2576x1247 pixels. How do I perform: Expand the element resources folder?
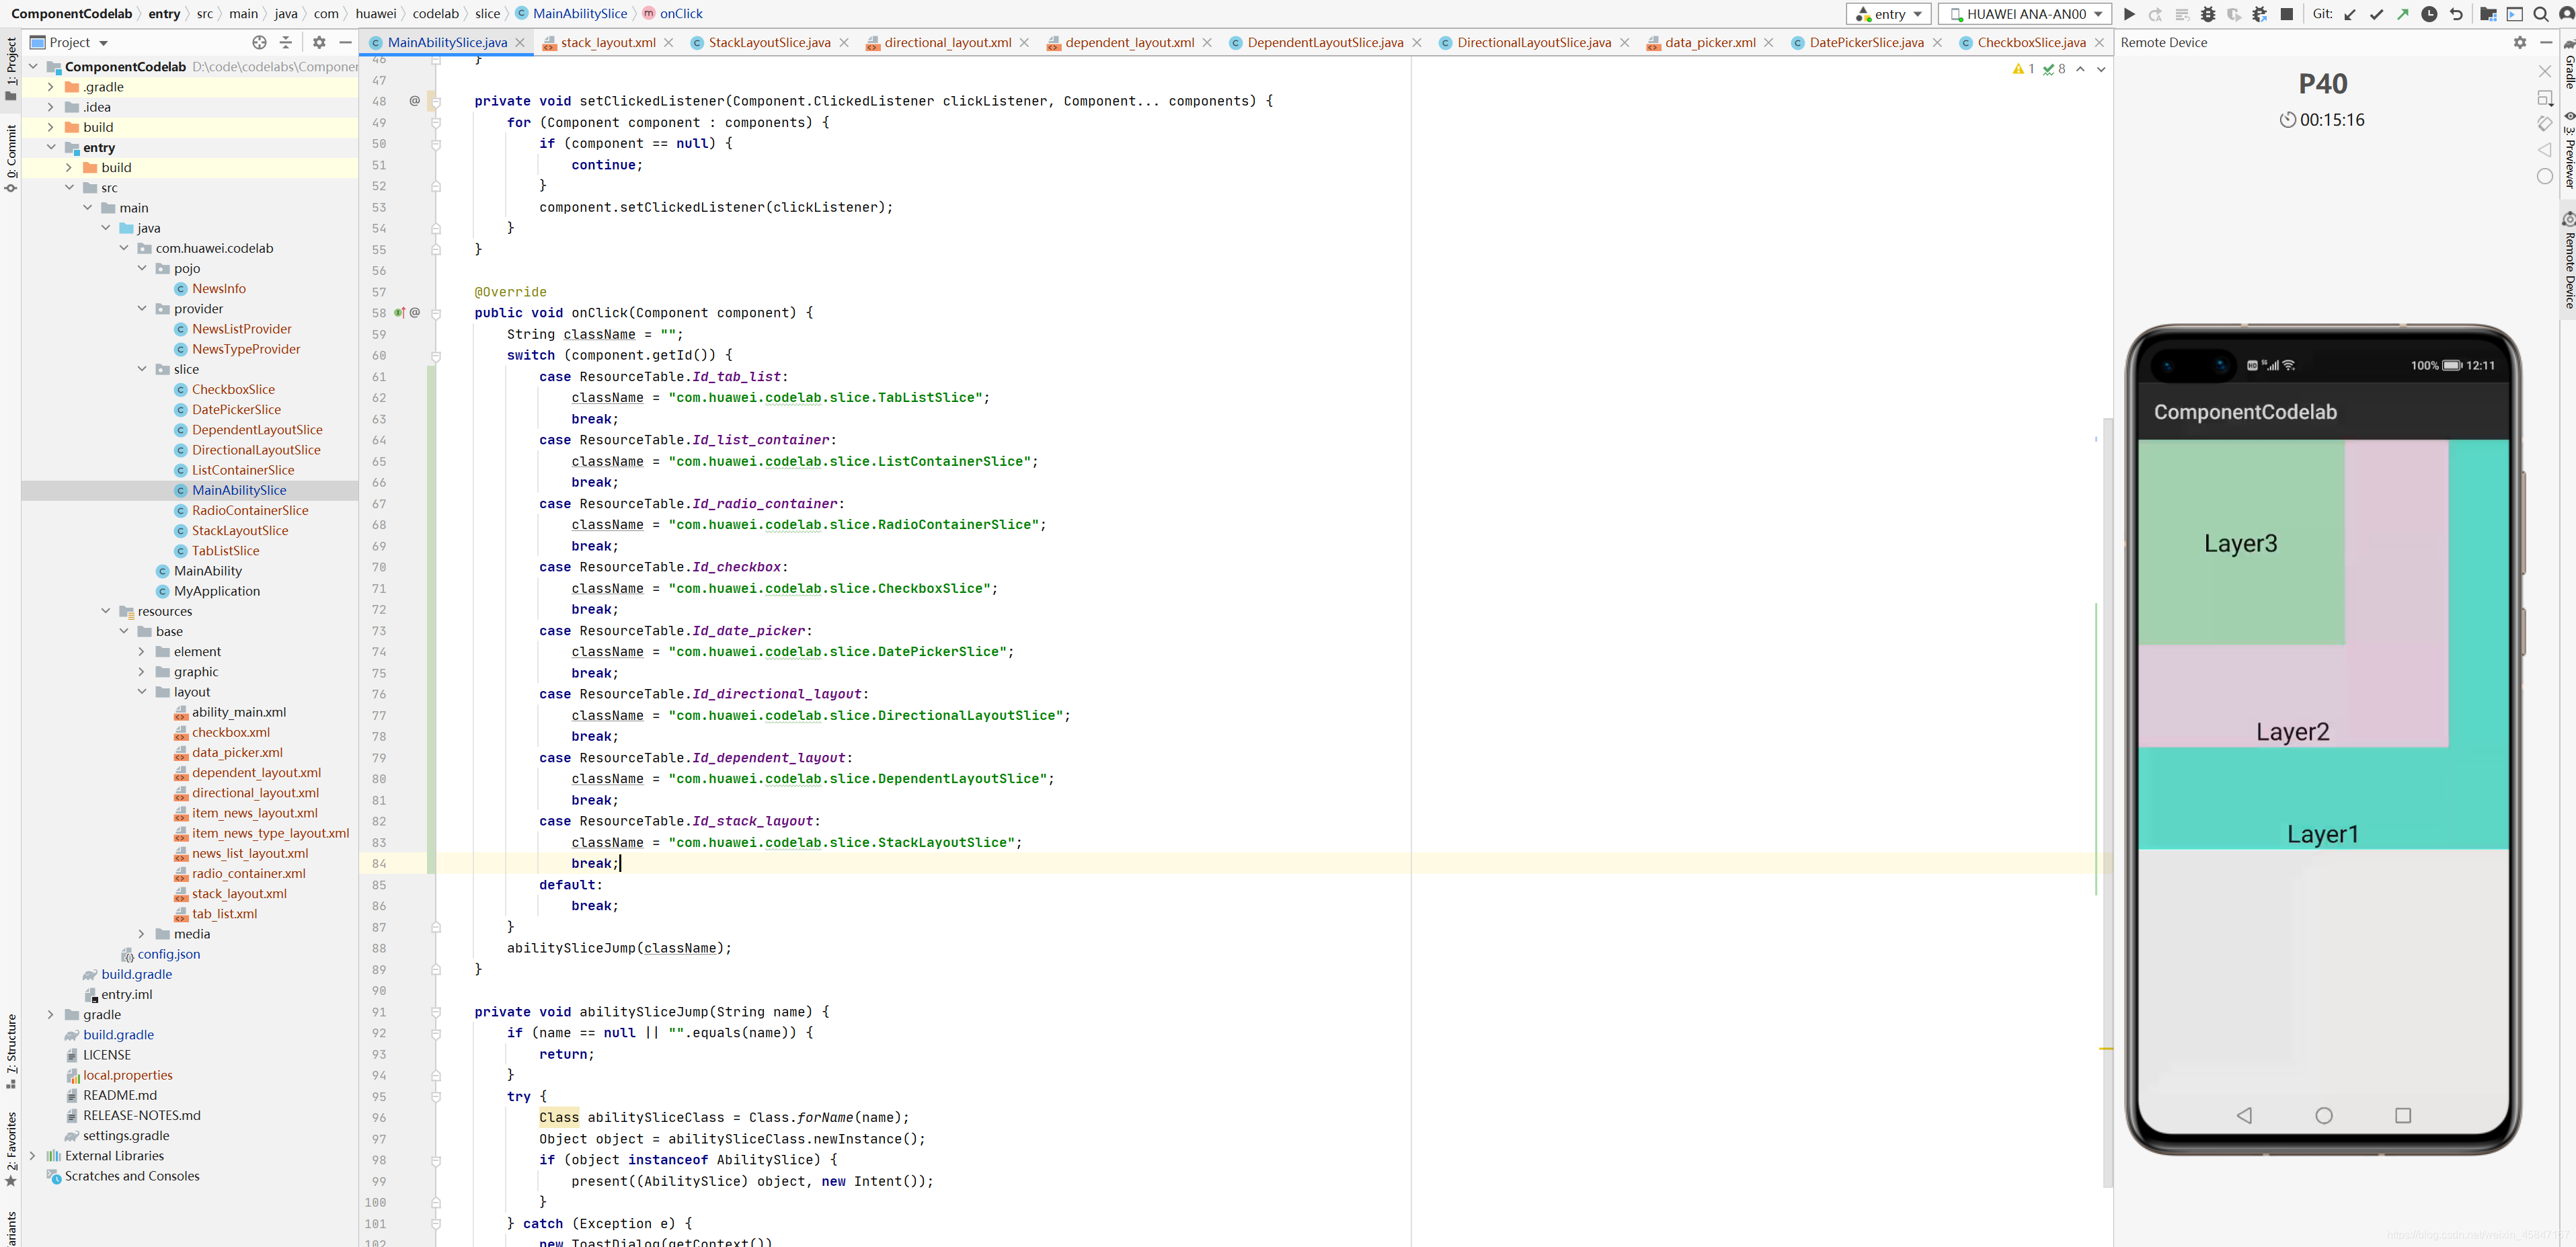click(141, 652)
